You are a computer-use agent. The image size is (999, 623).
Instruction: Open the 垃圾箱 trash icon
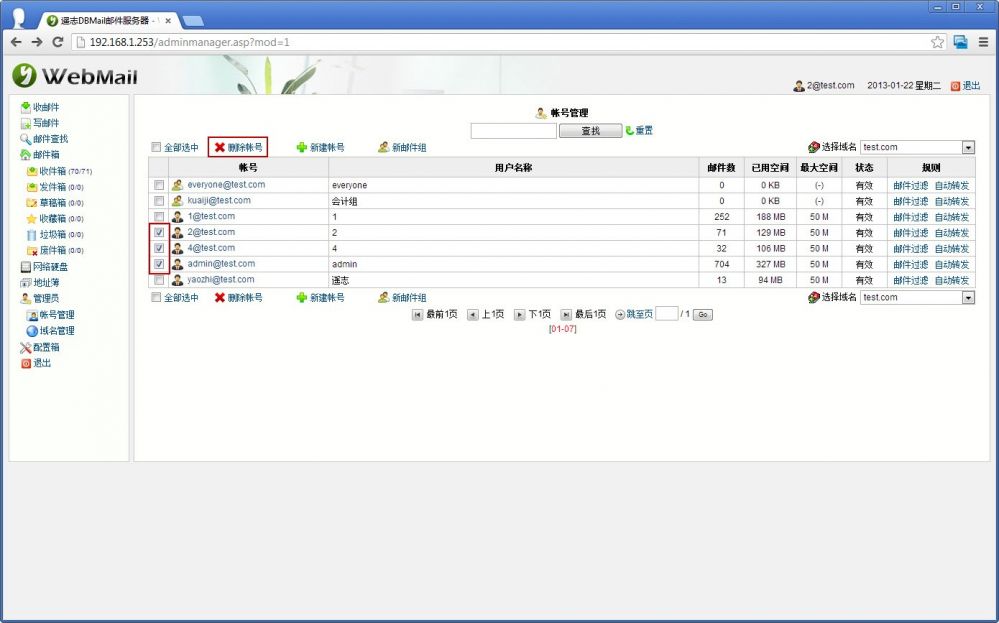(32, 234)
